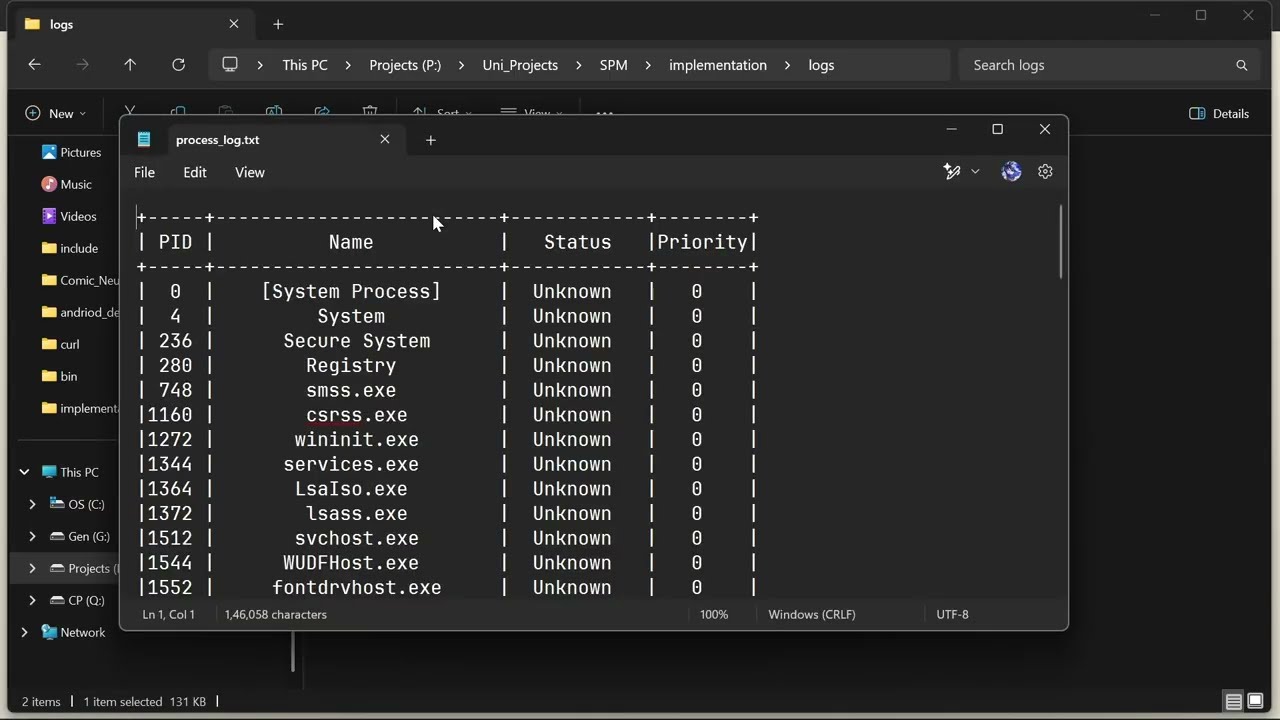Add a new Notepad tab
The width and height of the screenshot is (1280, 720).
[431, 140]
